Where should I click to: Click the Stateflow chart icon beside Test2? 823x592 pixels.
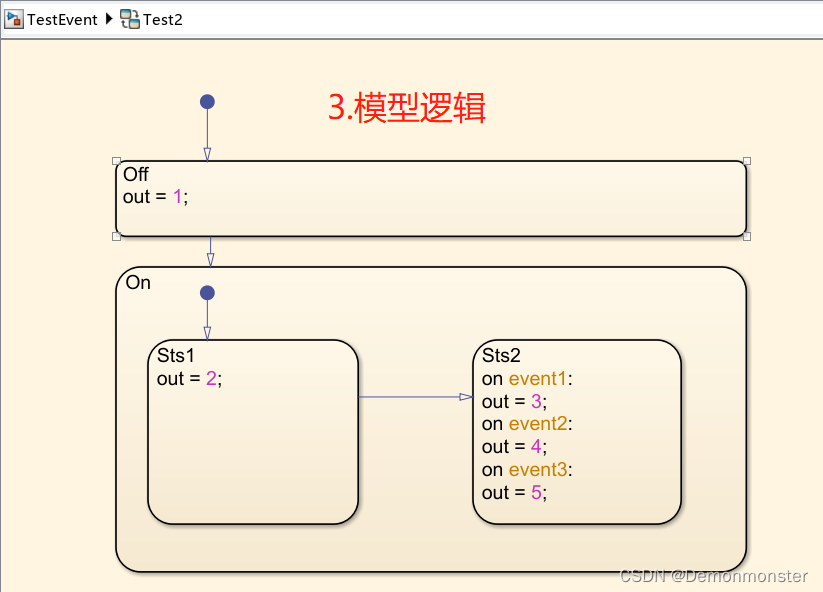(x=128, y=19)
